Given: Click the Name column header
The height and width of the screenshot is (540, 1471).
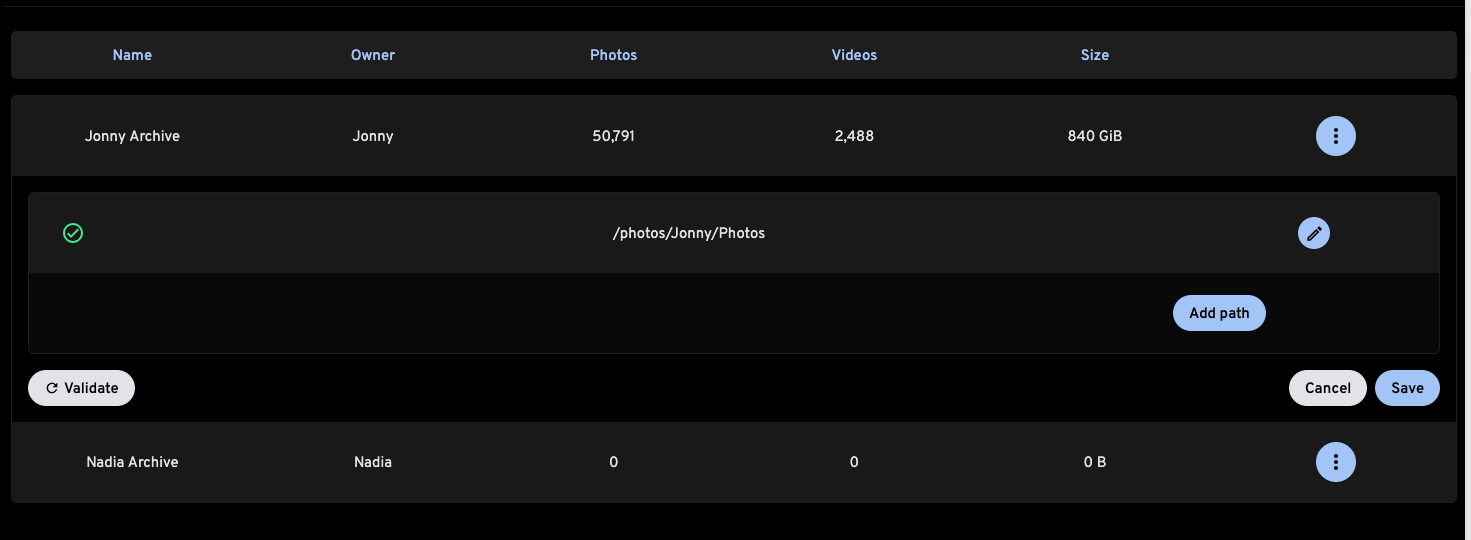Looking at the screenshot, I should pos(132,55).
